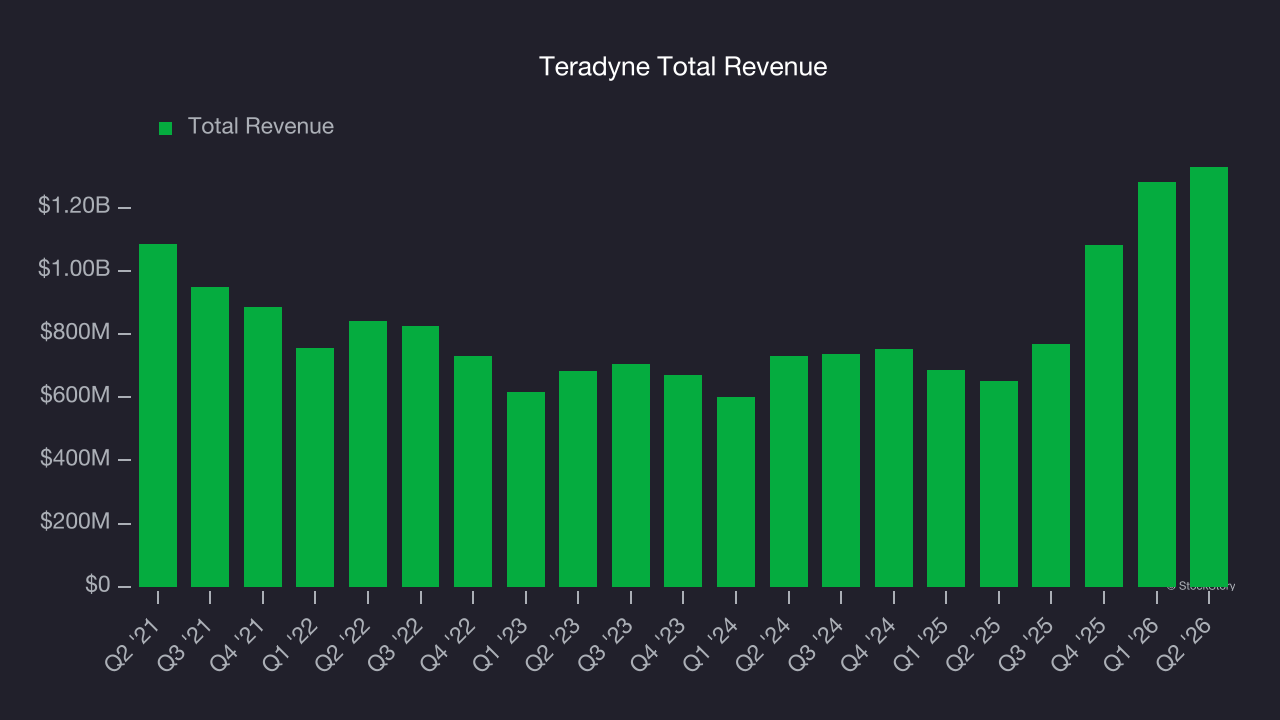This screenshot has width=1280, height=720.
Task: Select the Q2 '21 revenue bar
Action: click(x=158, y=415)
